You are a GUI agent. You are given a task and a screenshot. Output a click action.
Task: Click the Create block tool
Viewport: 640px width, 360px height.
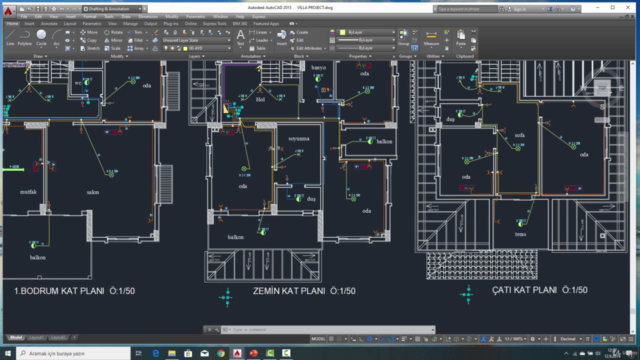299,32
